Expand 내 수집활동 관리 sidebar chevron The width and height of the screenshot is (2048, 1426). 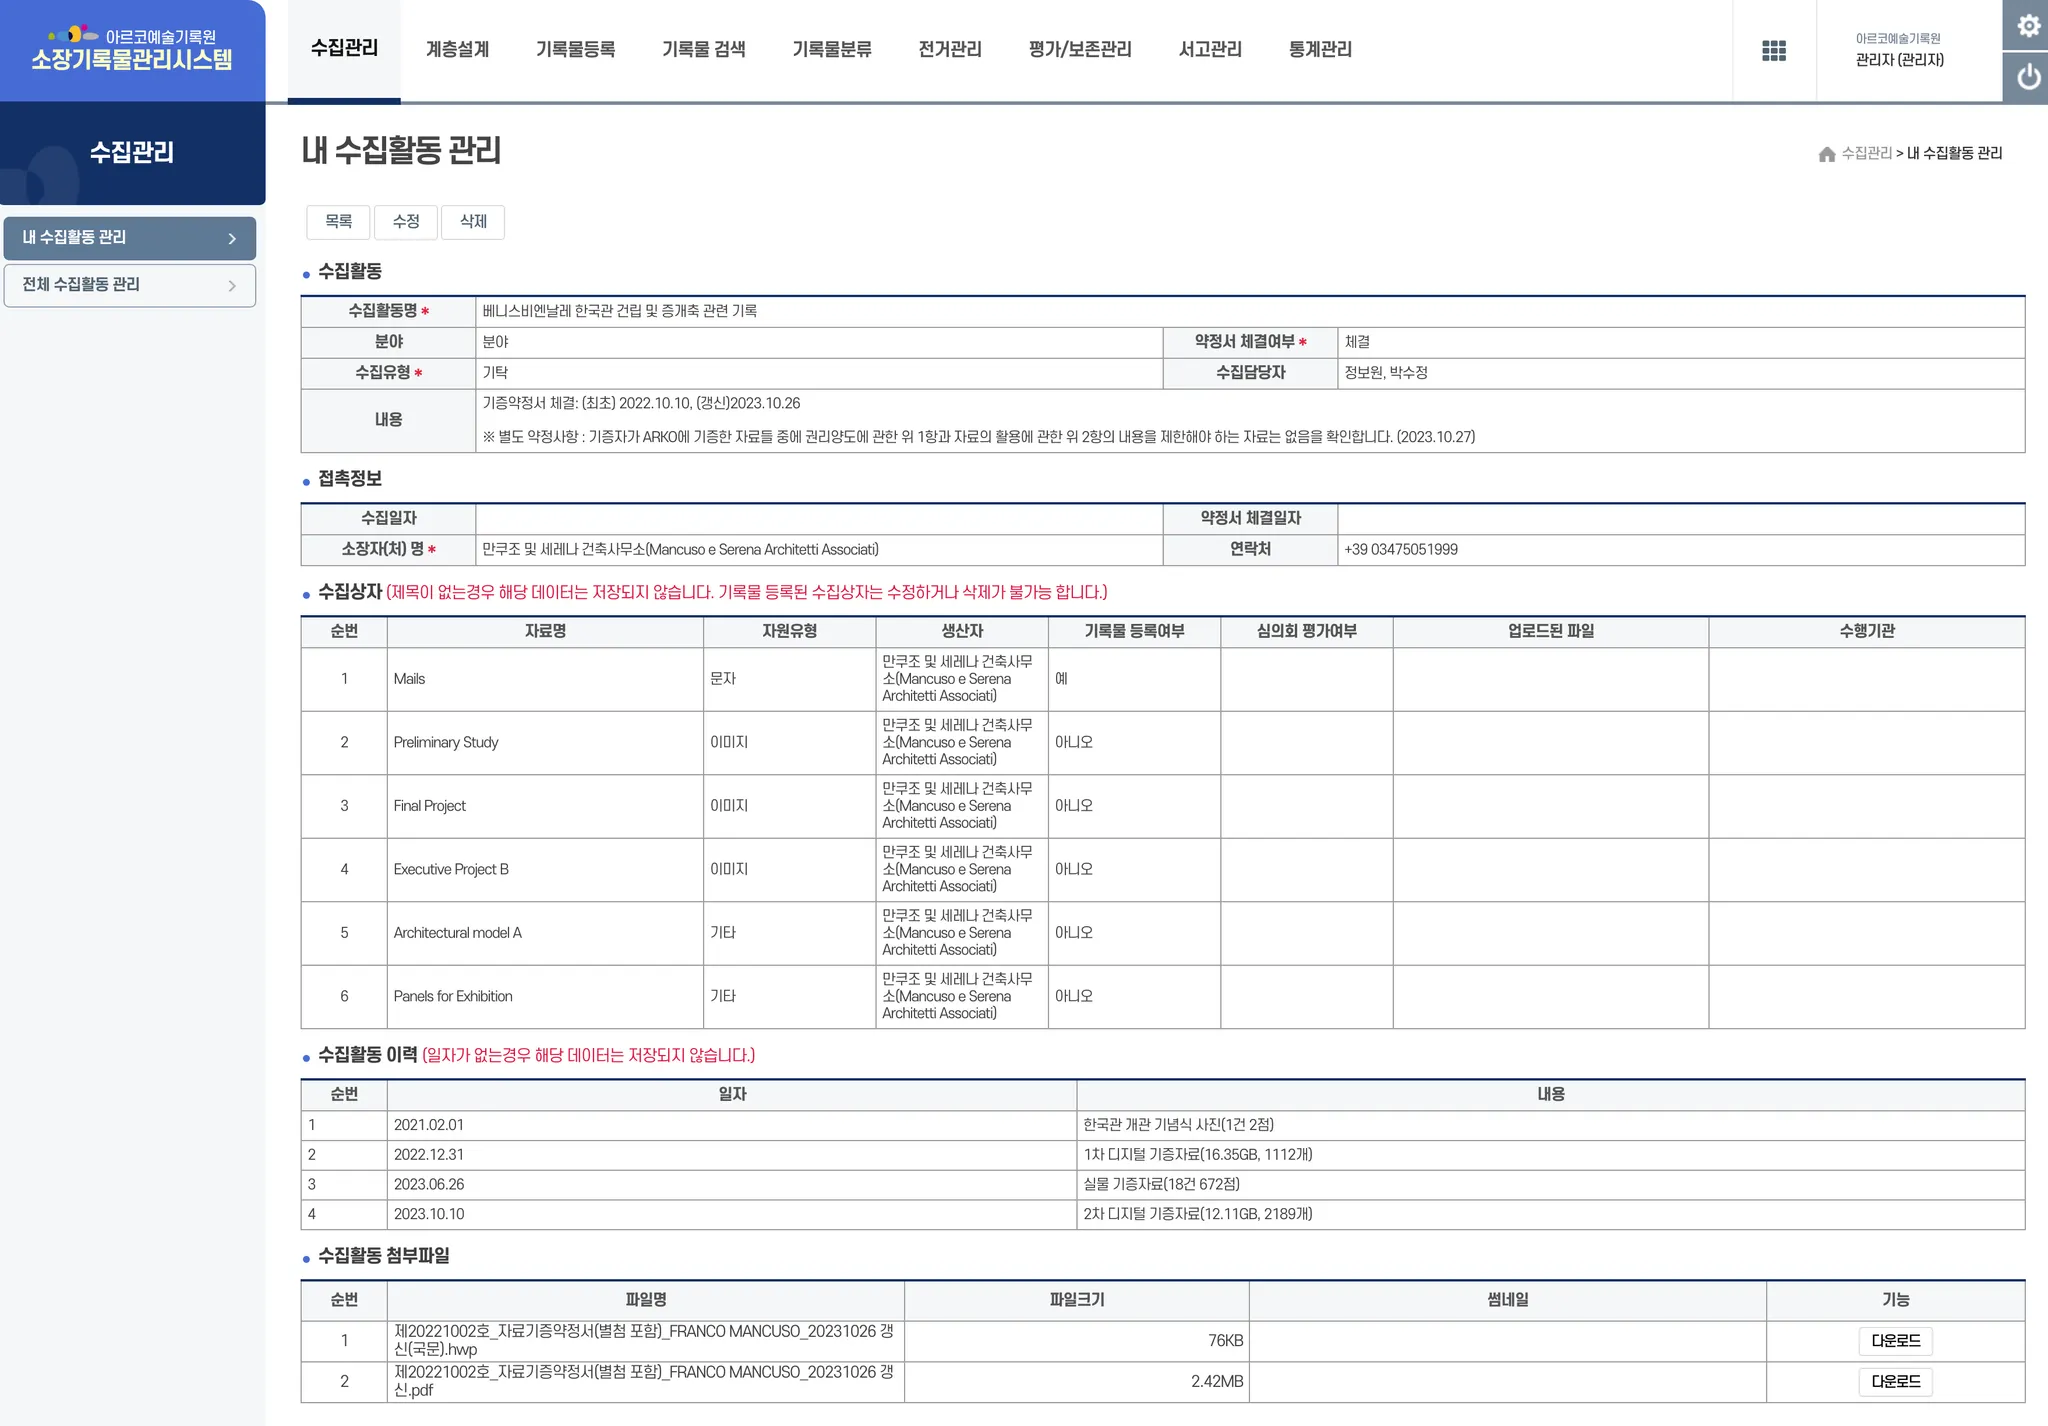click(232, 239)
